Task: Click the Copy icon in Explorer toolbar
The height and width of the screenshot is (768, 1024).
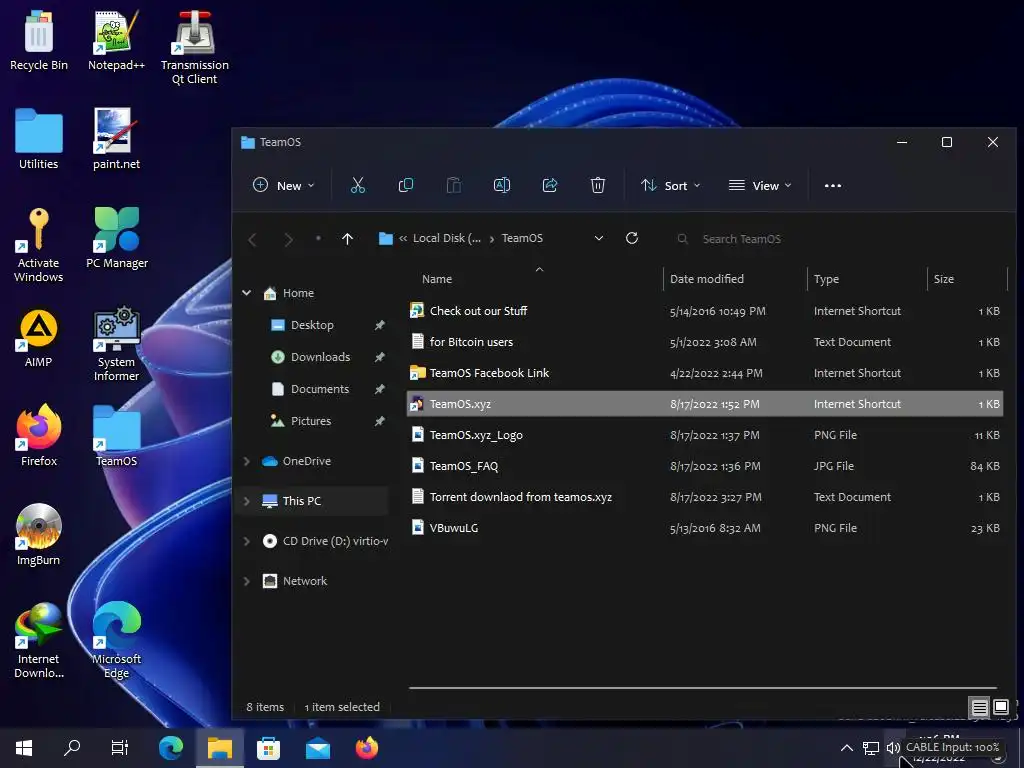Action: (x=406, y=185)
